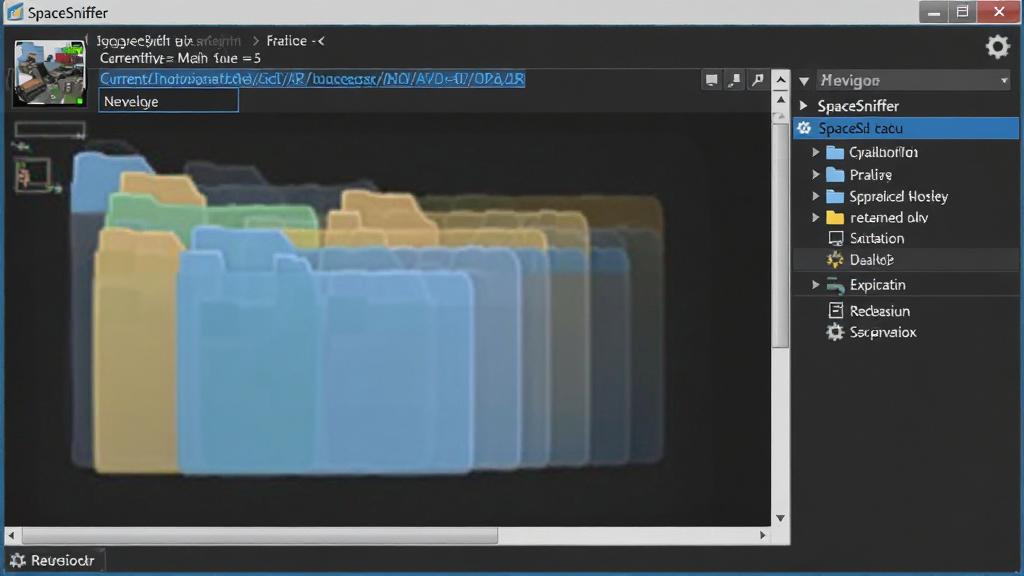Click the Cyalnoffon folder icon

point(835,152)
